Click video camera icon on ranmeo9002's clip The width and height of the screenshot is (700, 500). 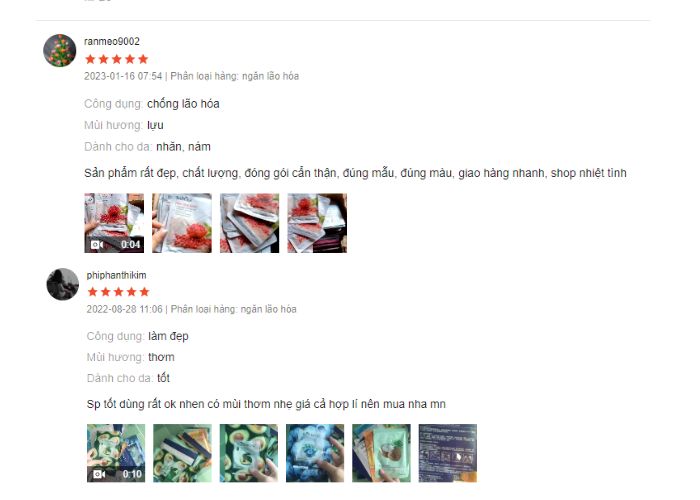coord(97,245)
